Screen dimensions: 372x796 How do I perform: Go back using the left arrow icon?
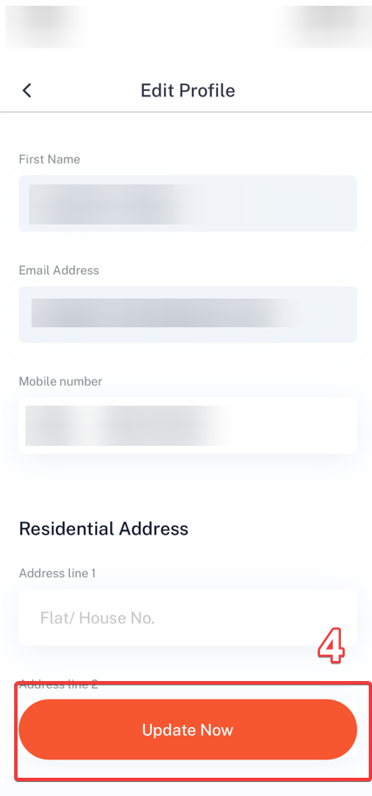27,91
